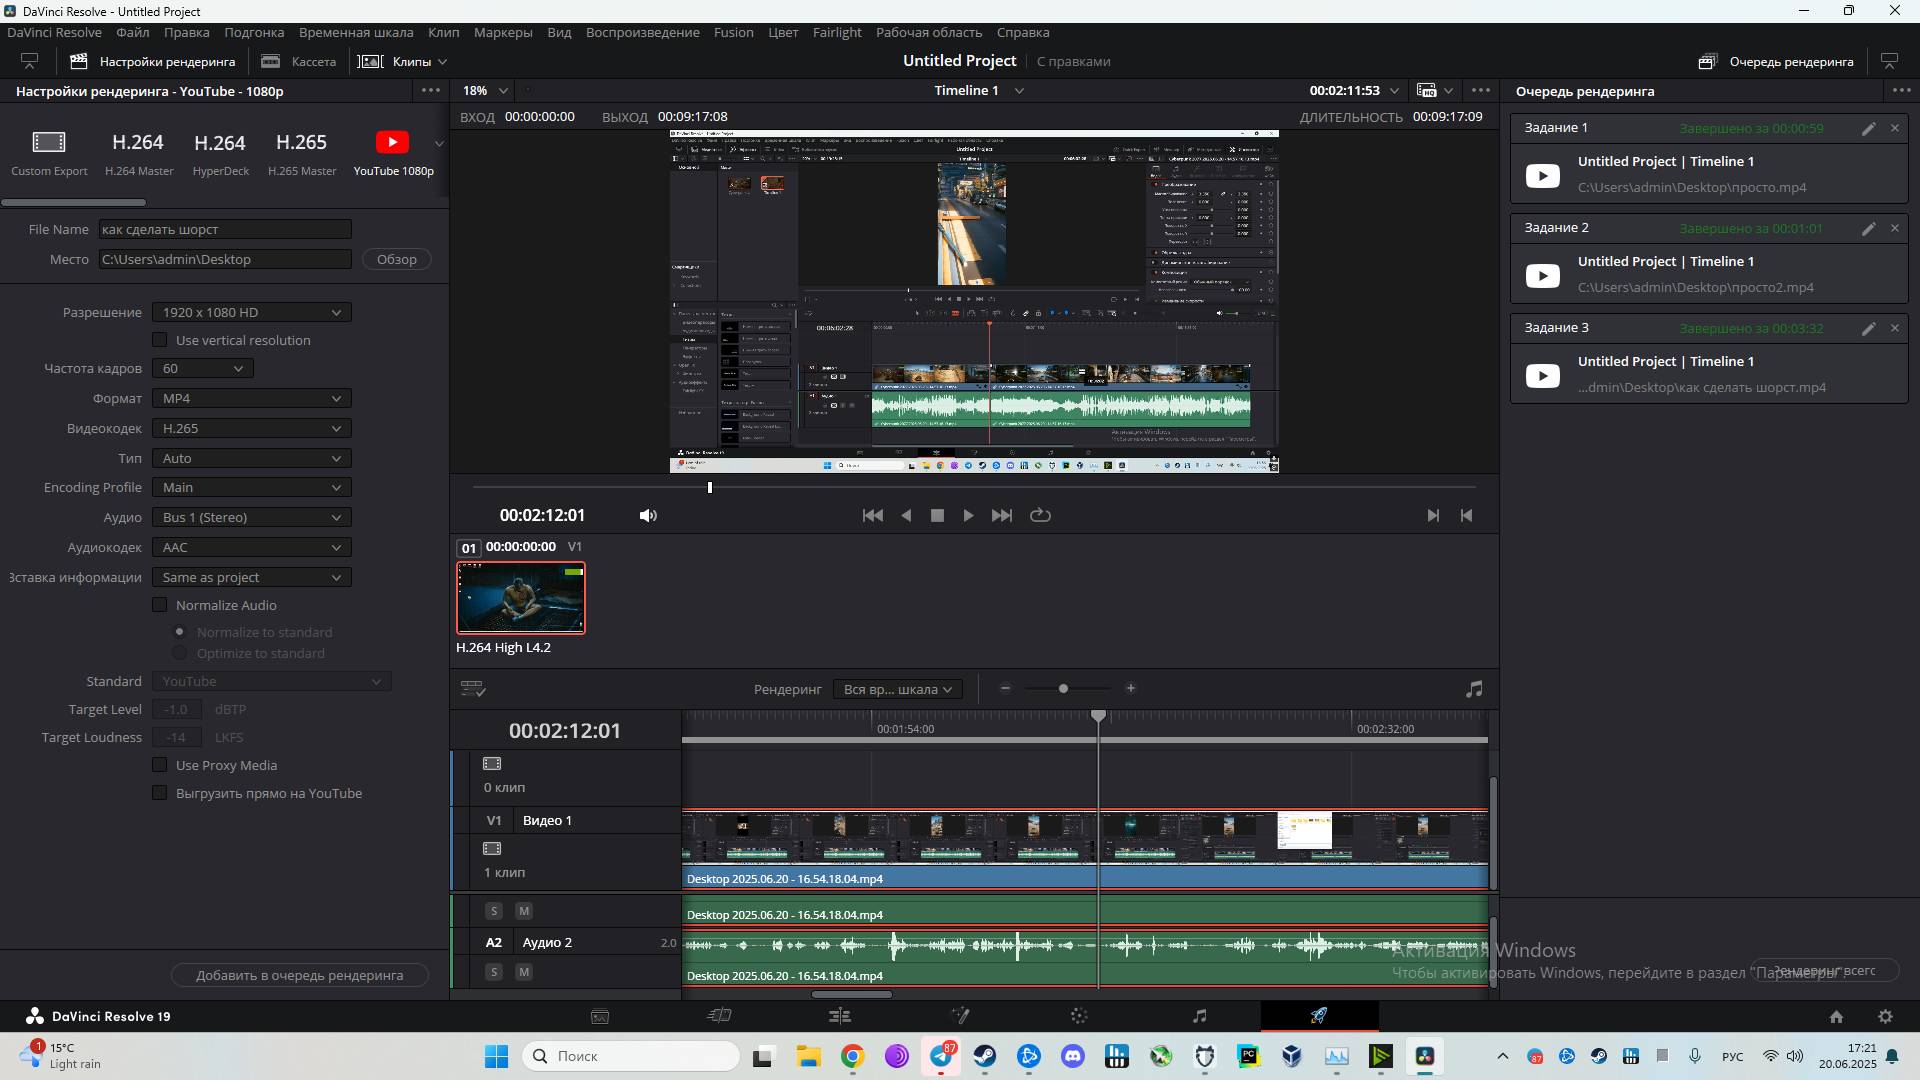1920x1080 pixels.
Task: Open the Частота кадров dropdown
Action: [202, 369]
